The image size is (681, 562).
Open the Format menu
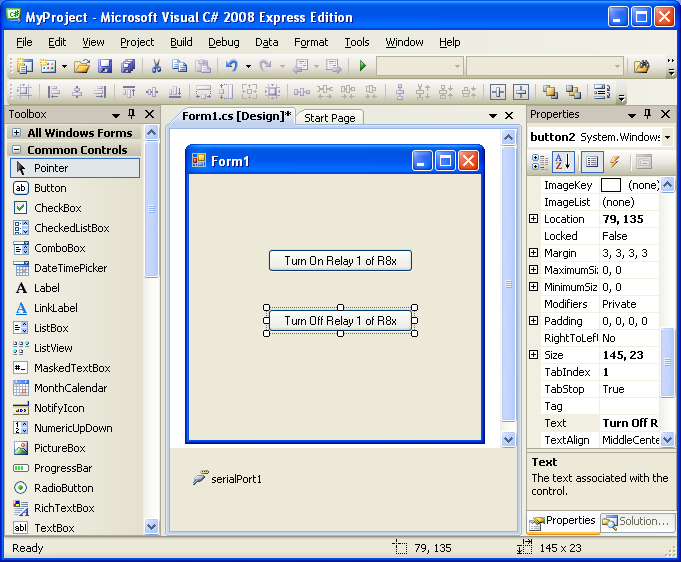pos(311,42)
